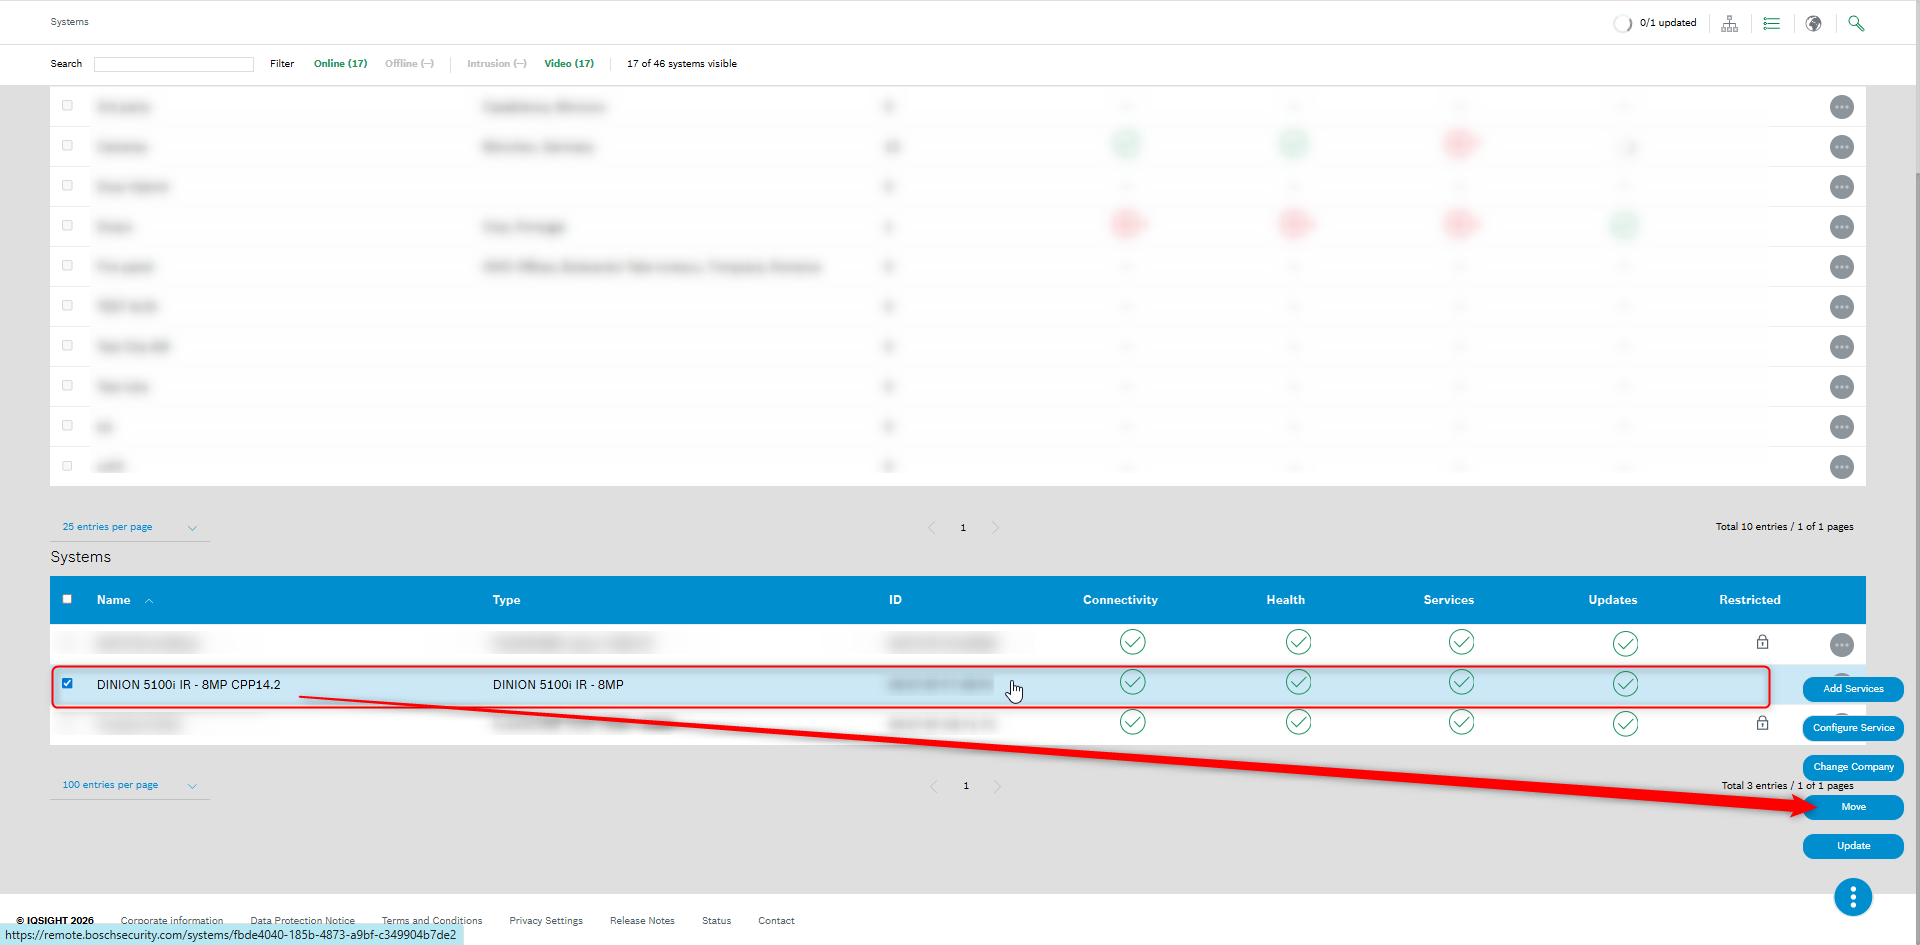1920x945 pixels.
Task: Expand the 100 entries per page dropdown
Action: pyautogui.click(x=130, y=785)
